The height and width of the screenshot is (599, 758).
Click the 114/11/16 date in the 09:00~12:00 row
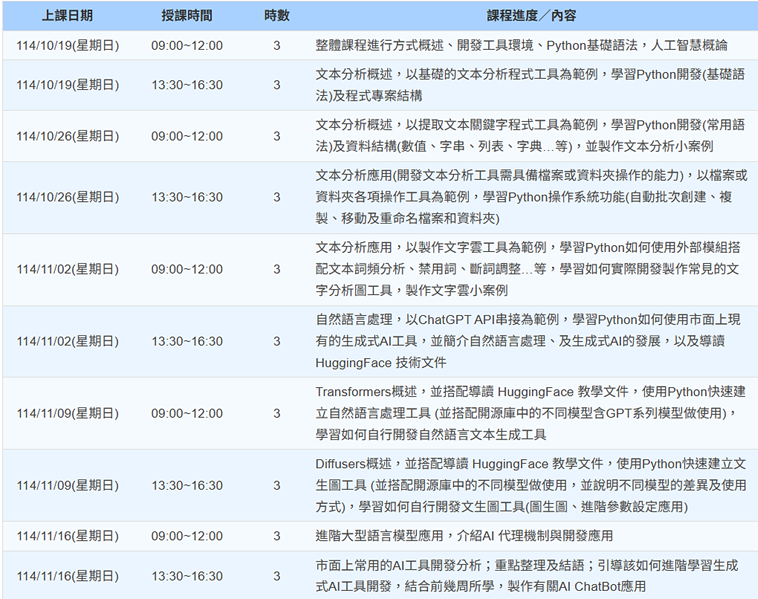67,536
